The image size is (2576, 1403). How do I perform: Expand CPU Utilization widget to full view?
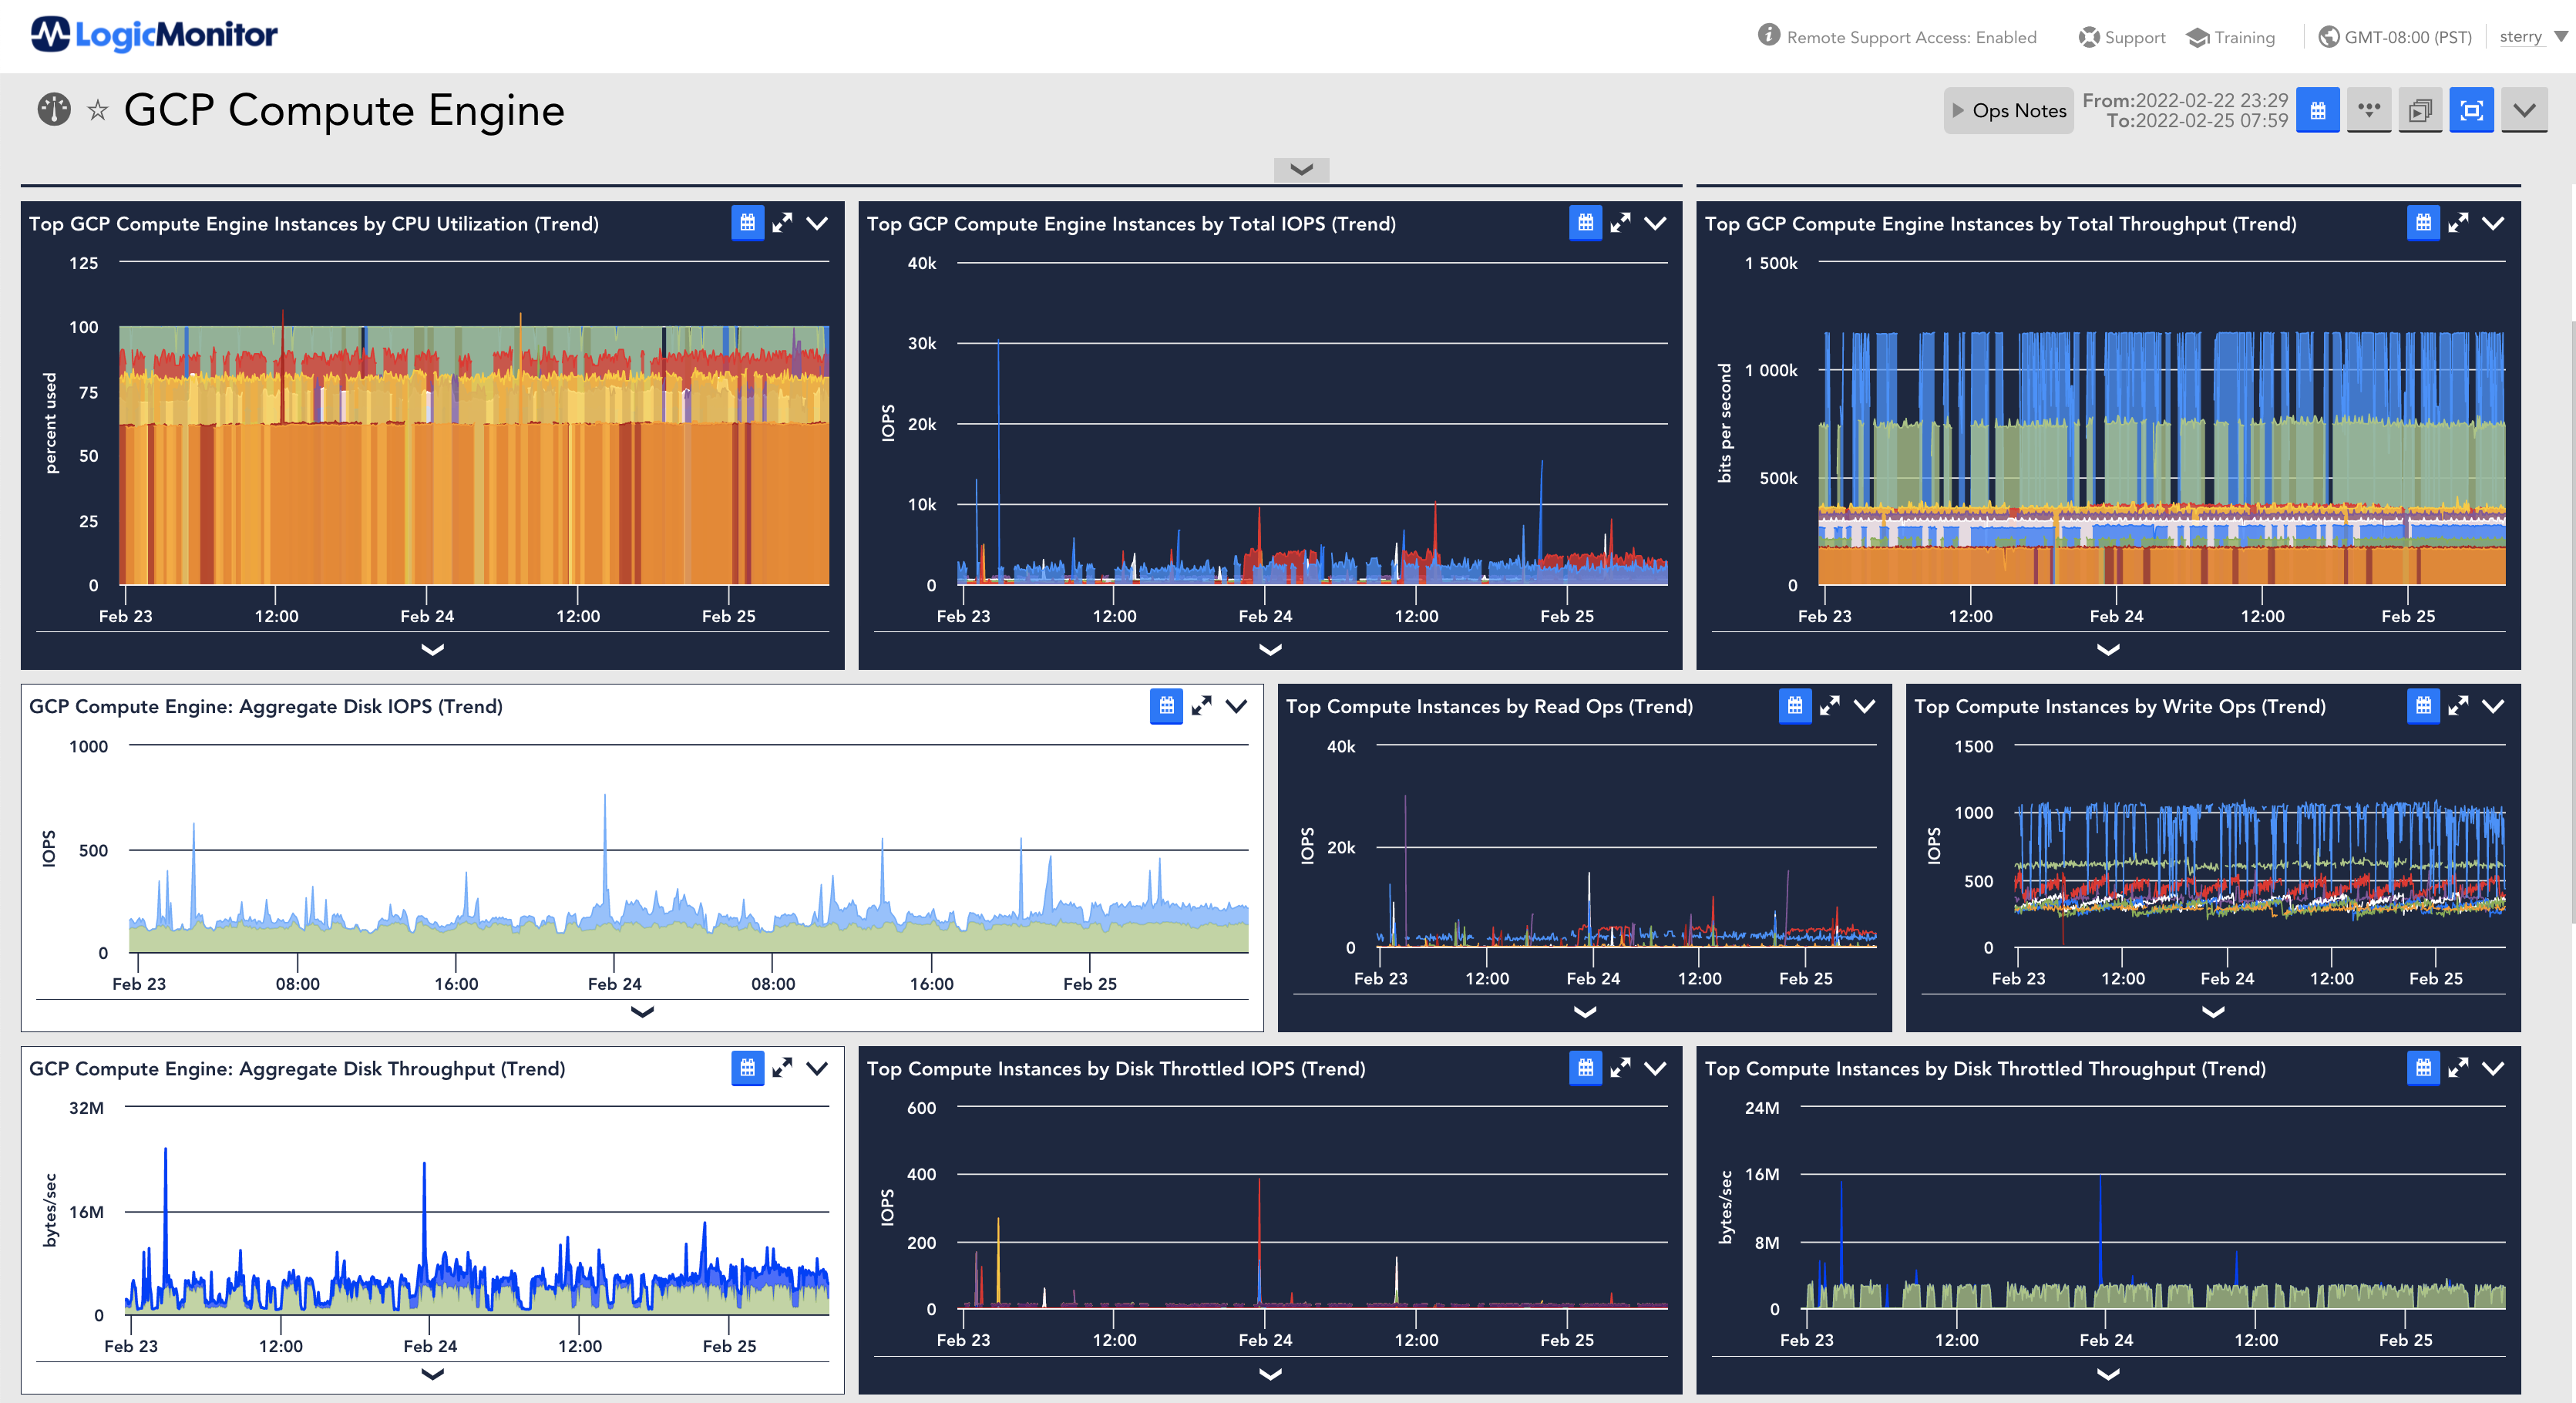coord(782,223)
